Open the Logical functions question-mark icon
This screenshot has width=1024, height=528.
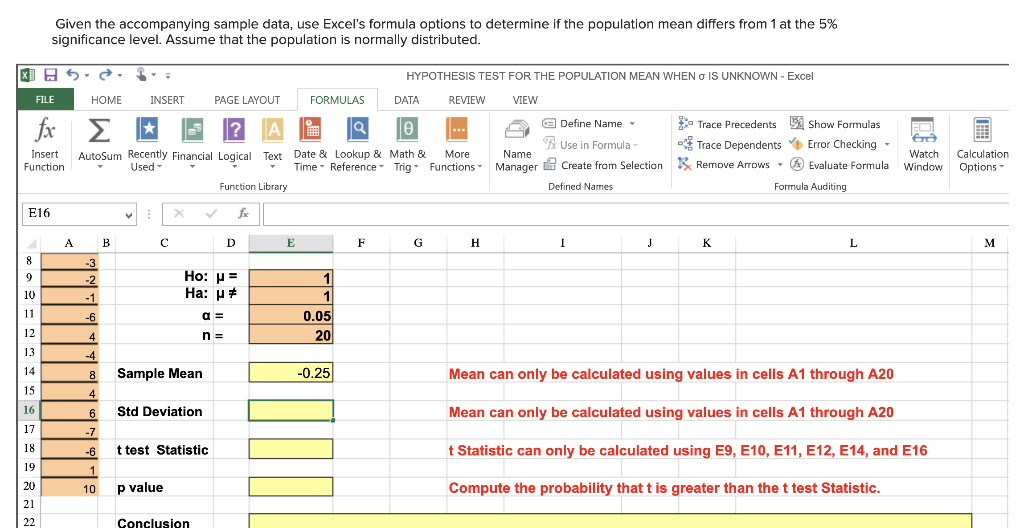(x=234, y=130)
